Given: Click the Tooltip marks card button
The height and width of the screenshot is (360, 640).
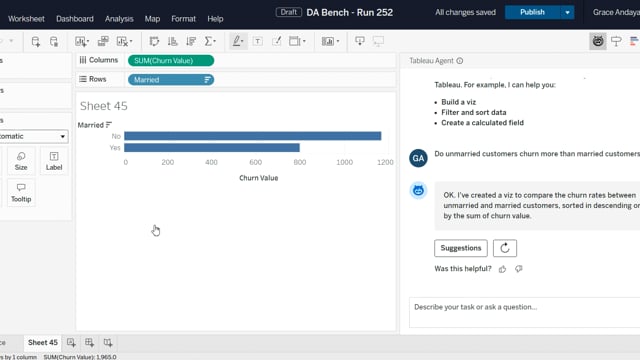Looking at the screenshot, I should coord(21,193).
